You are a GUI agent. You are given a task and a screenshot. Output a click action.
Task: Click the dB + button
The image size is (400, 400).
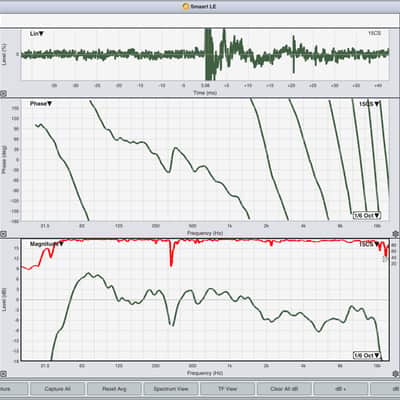pos(341,389)
